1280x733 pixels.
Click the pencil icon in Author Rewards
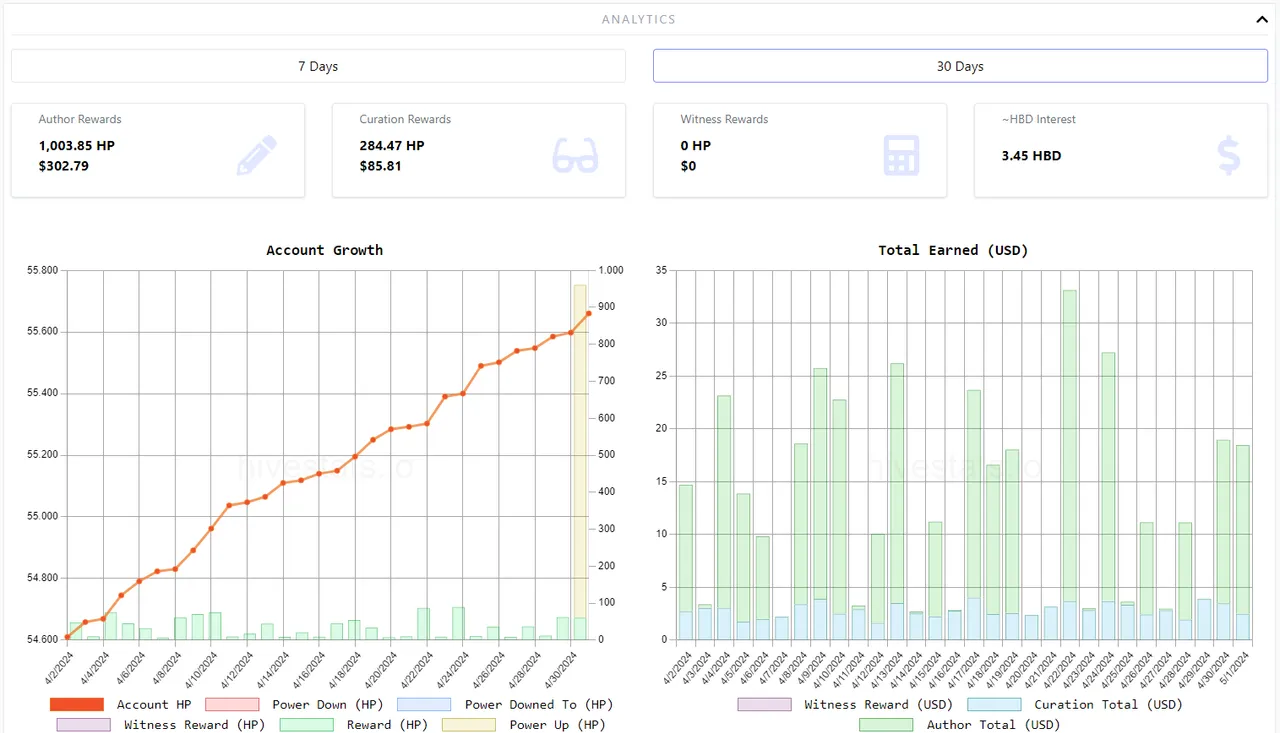256,156
